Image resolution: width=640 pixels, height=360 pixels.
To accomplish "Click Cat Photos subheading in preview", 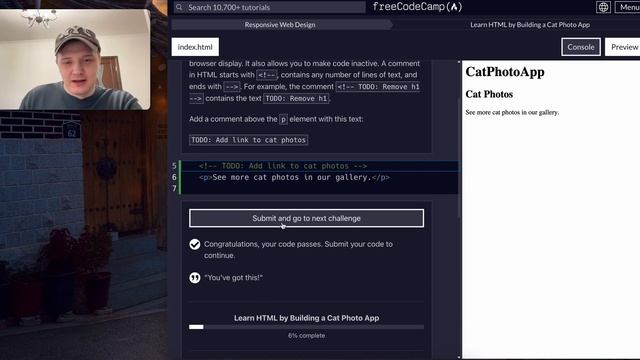I will point(489,94).
